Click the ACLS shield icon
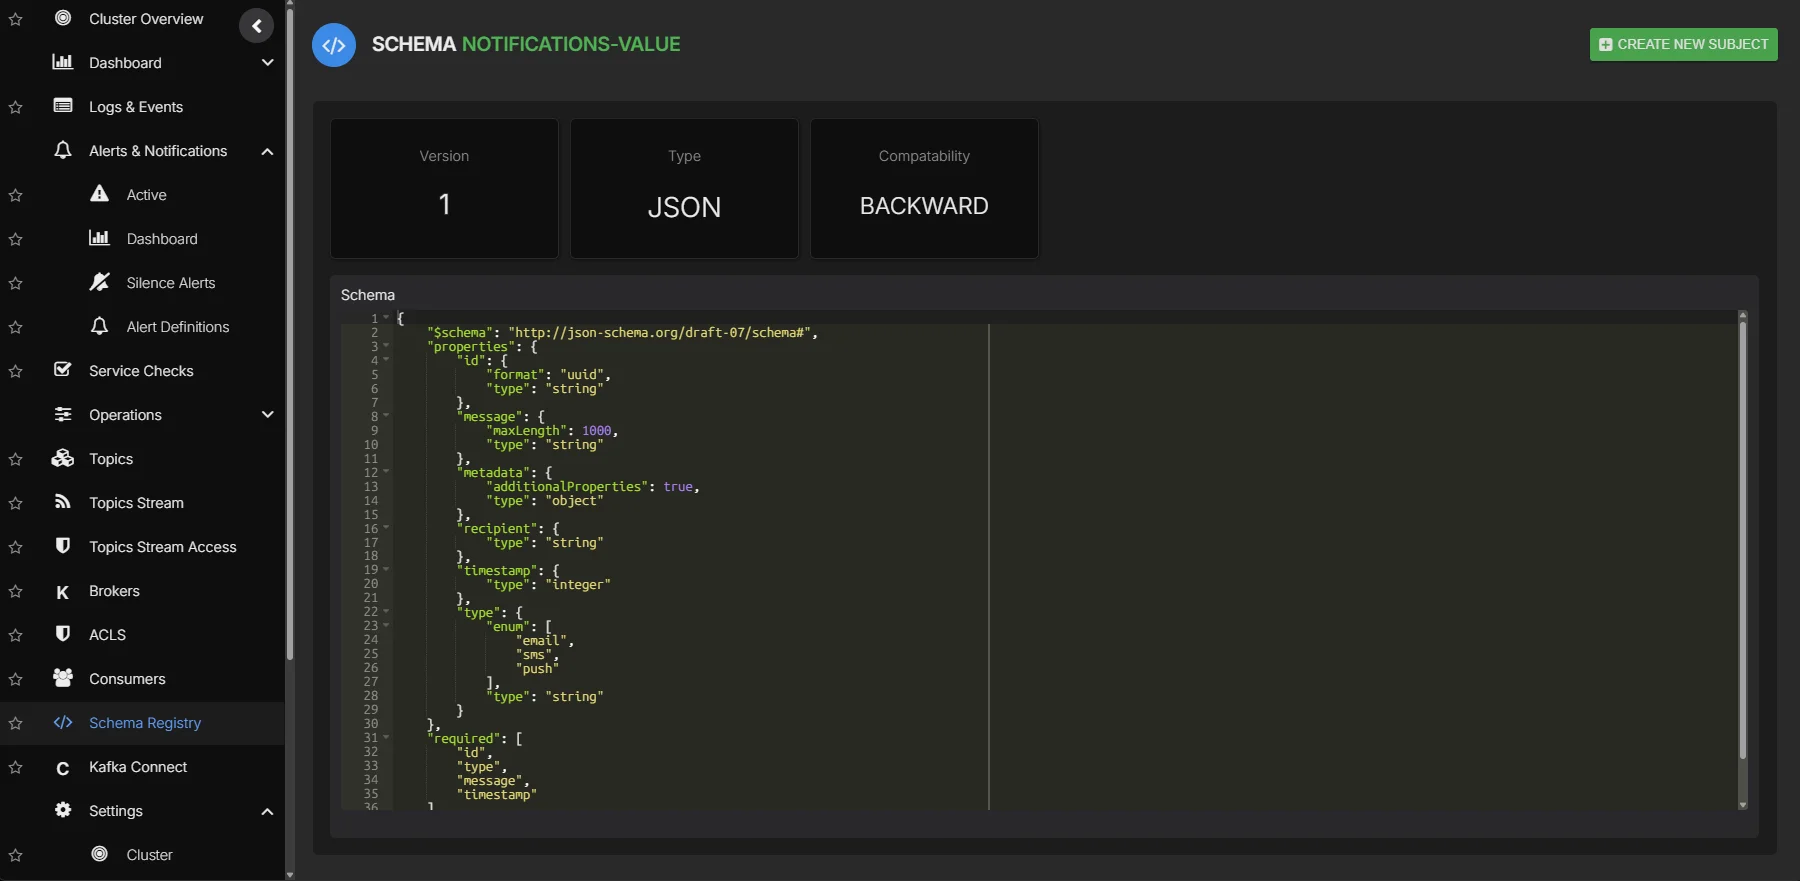 tap(63, 634)
